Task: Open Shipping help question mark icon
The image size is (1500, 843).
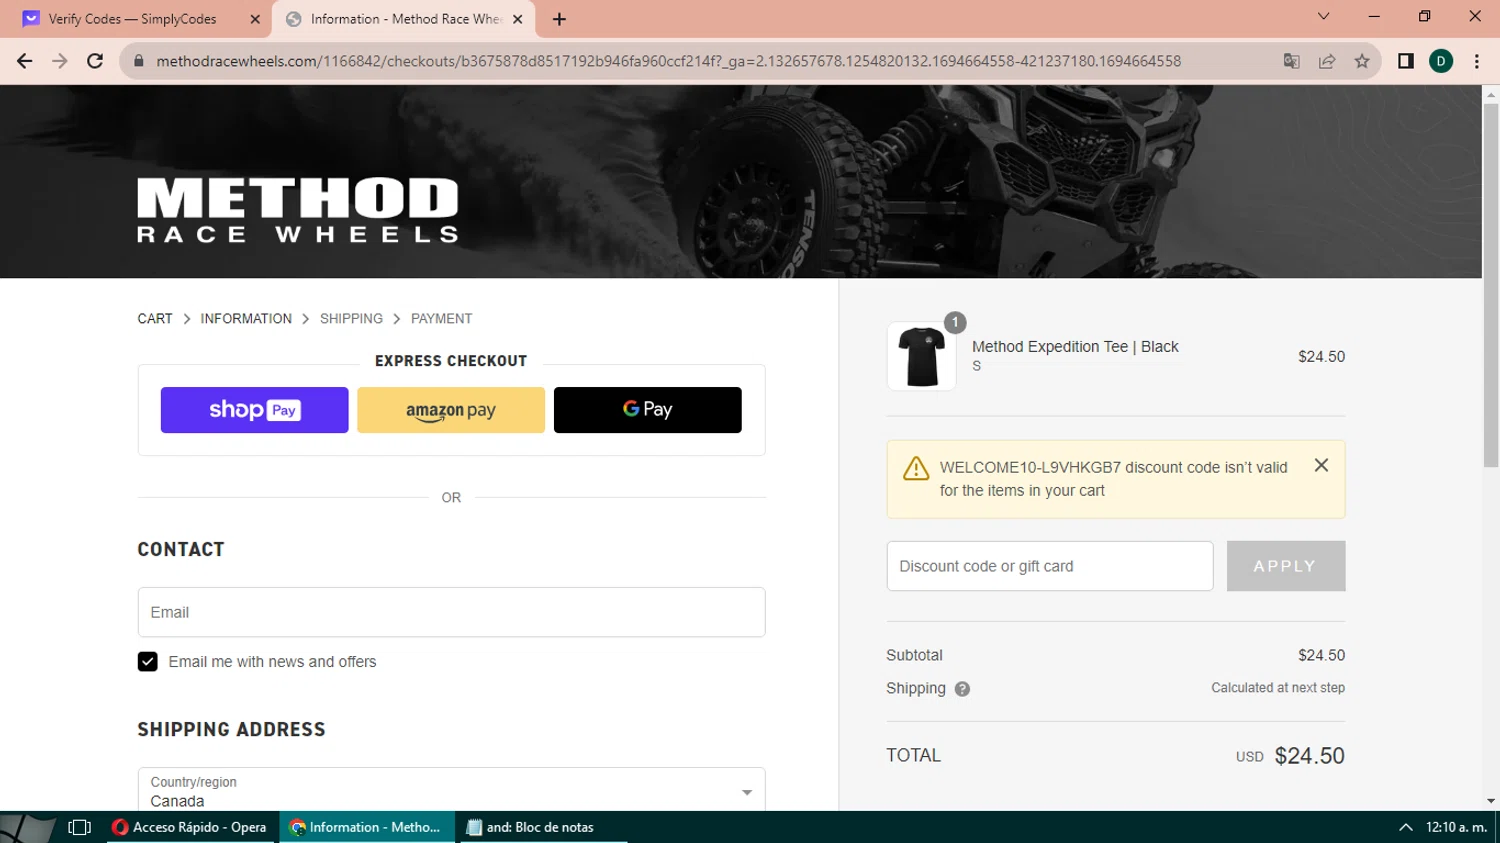Action: 962,689
